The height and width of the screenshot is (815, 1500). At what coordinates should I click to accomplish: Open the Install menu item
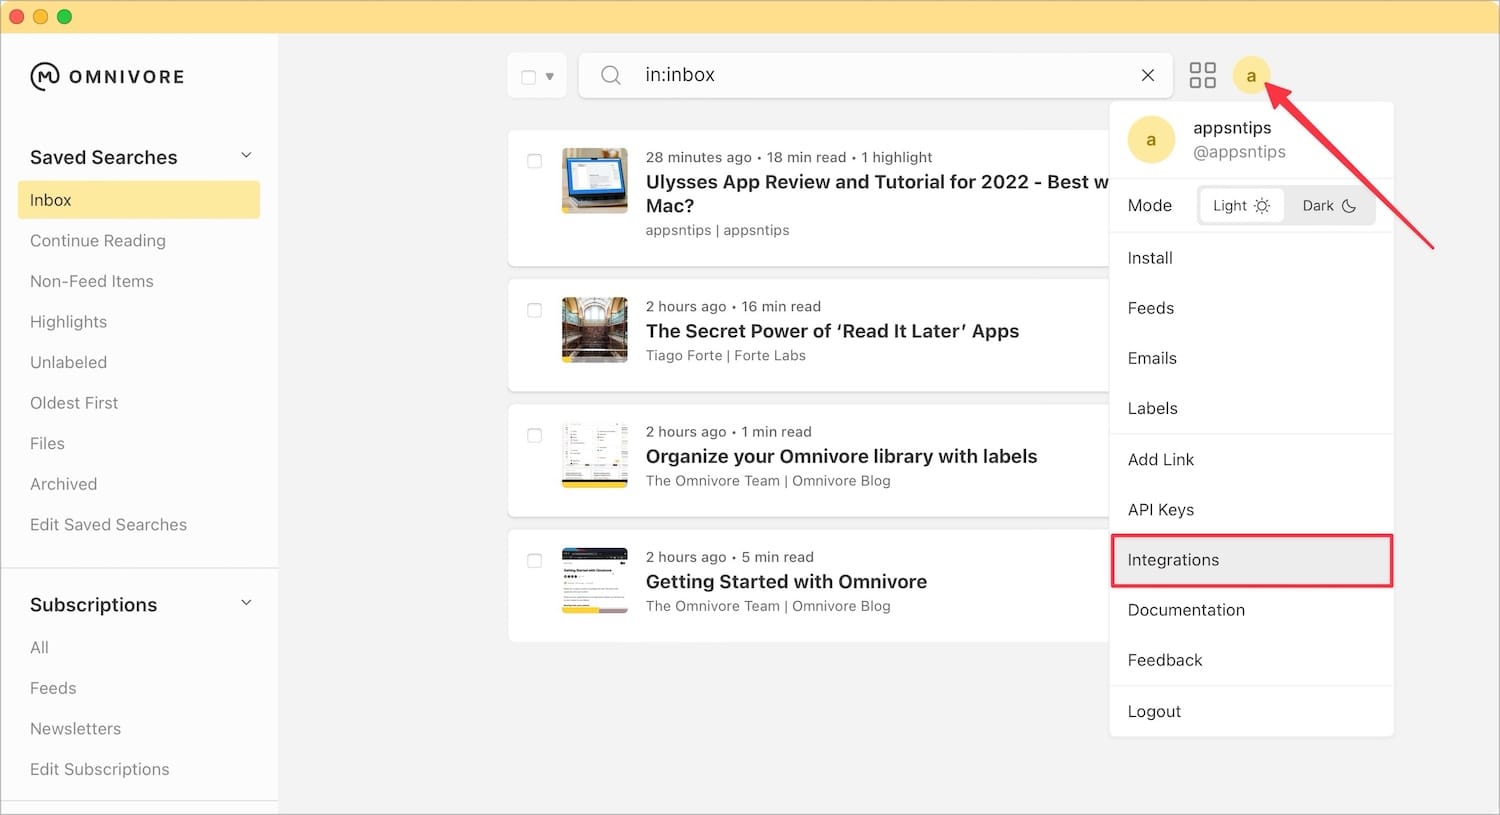pos(1251,258)
